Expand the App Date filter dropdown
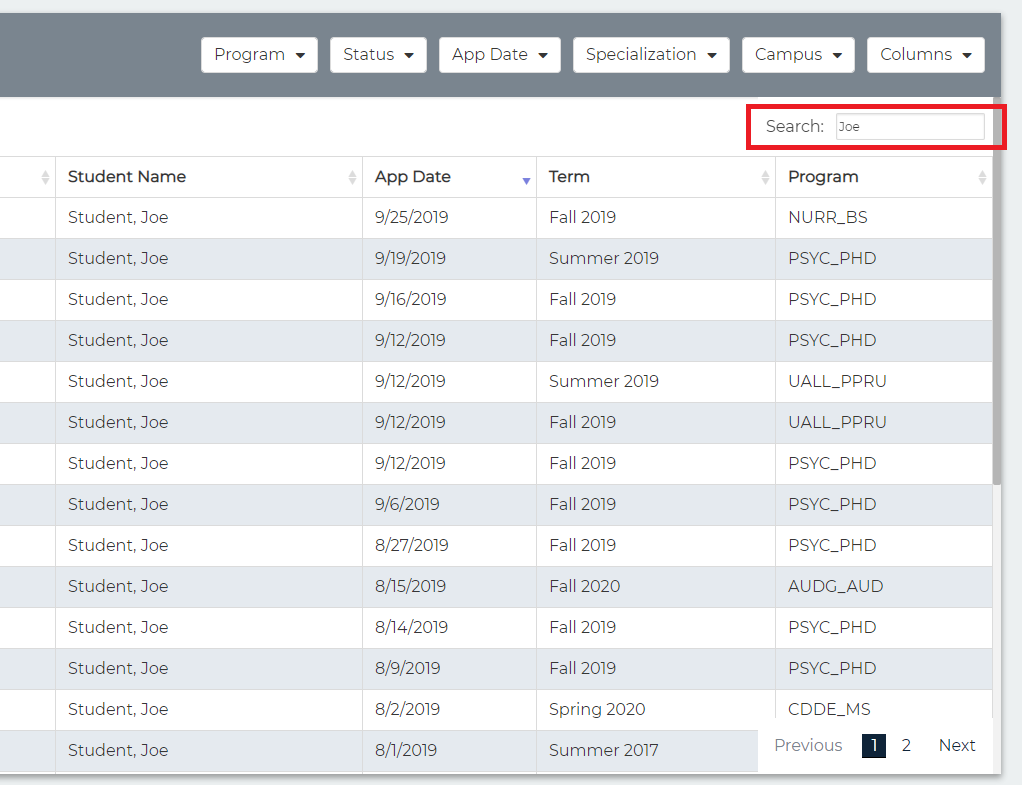This screenshot has width=1022, height=785. [x=499, y=55]
